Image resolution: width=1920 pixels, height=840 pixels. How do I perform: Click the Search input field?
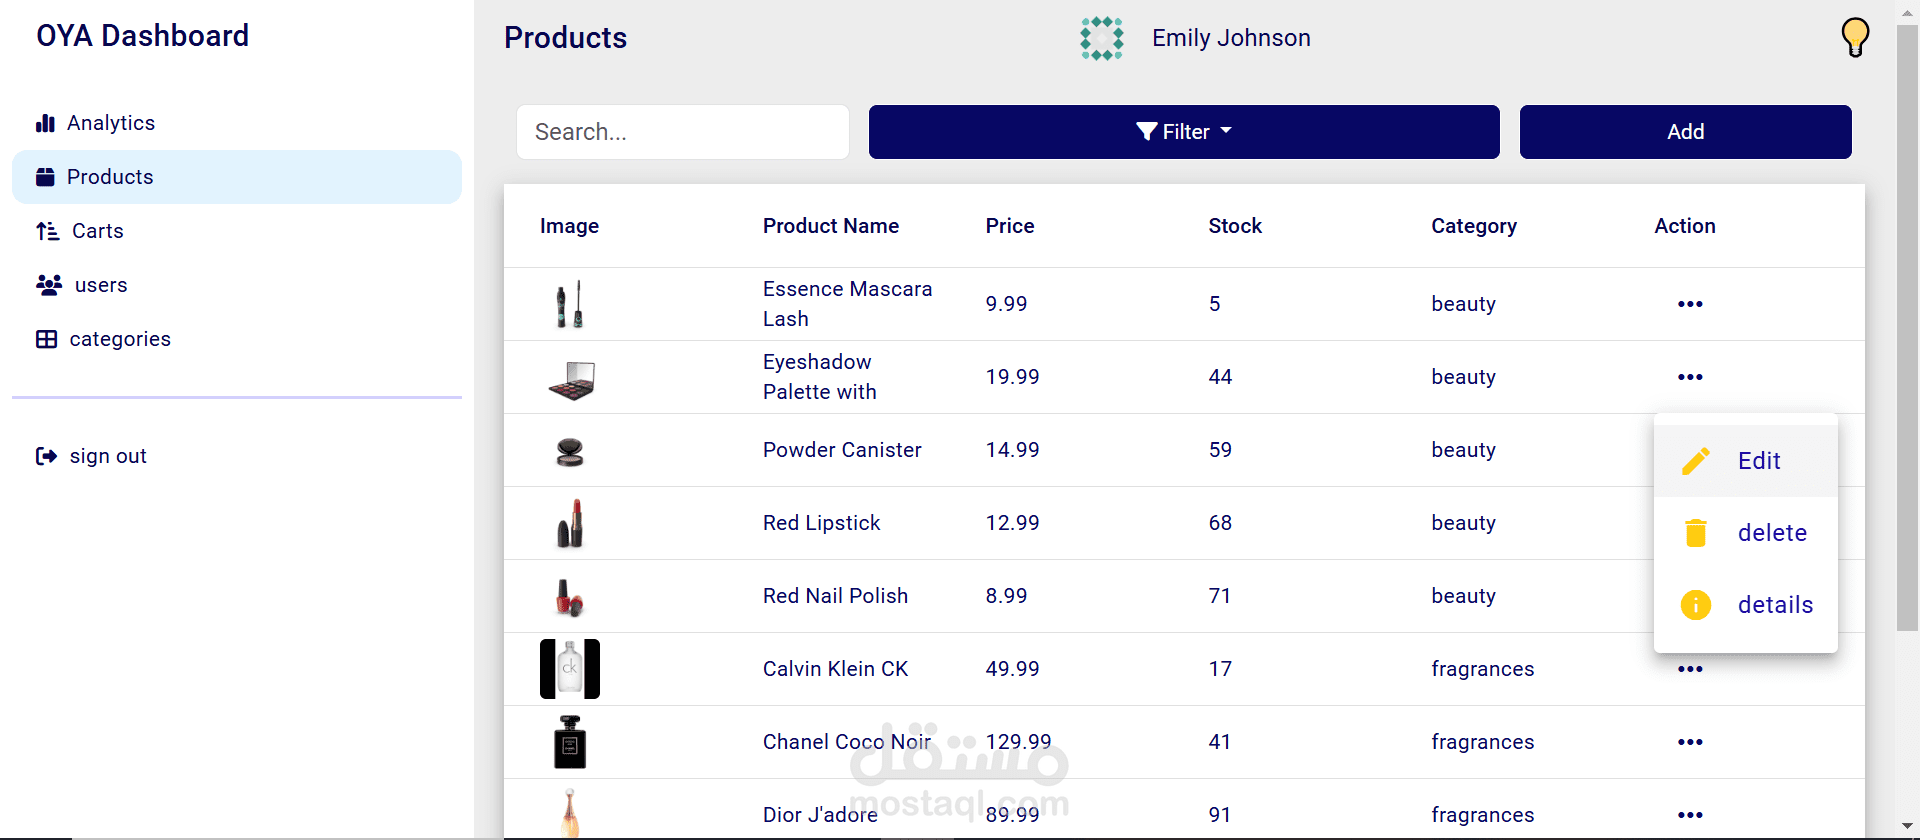682,132
